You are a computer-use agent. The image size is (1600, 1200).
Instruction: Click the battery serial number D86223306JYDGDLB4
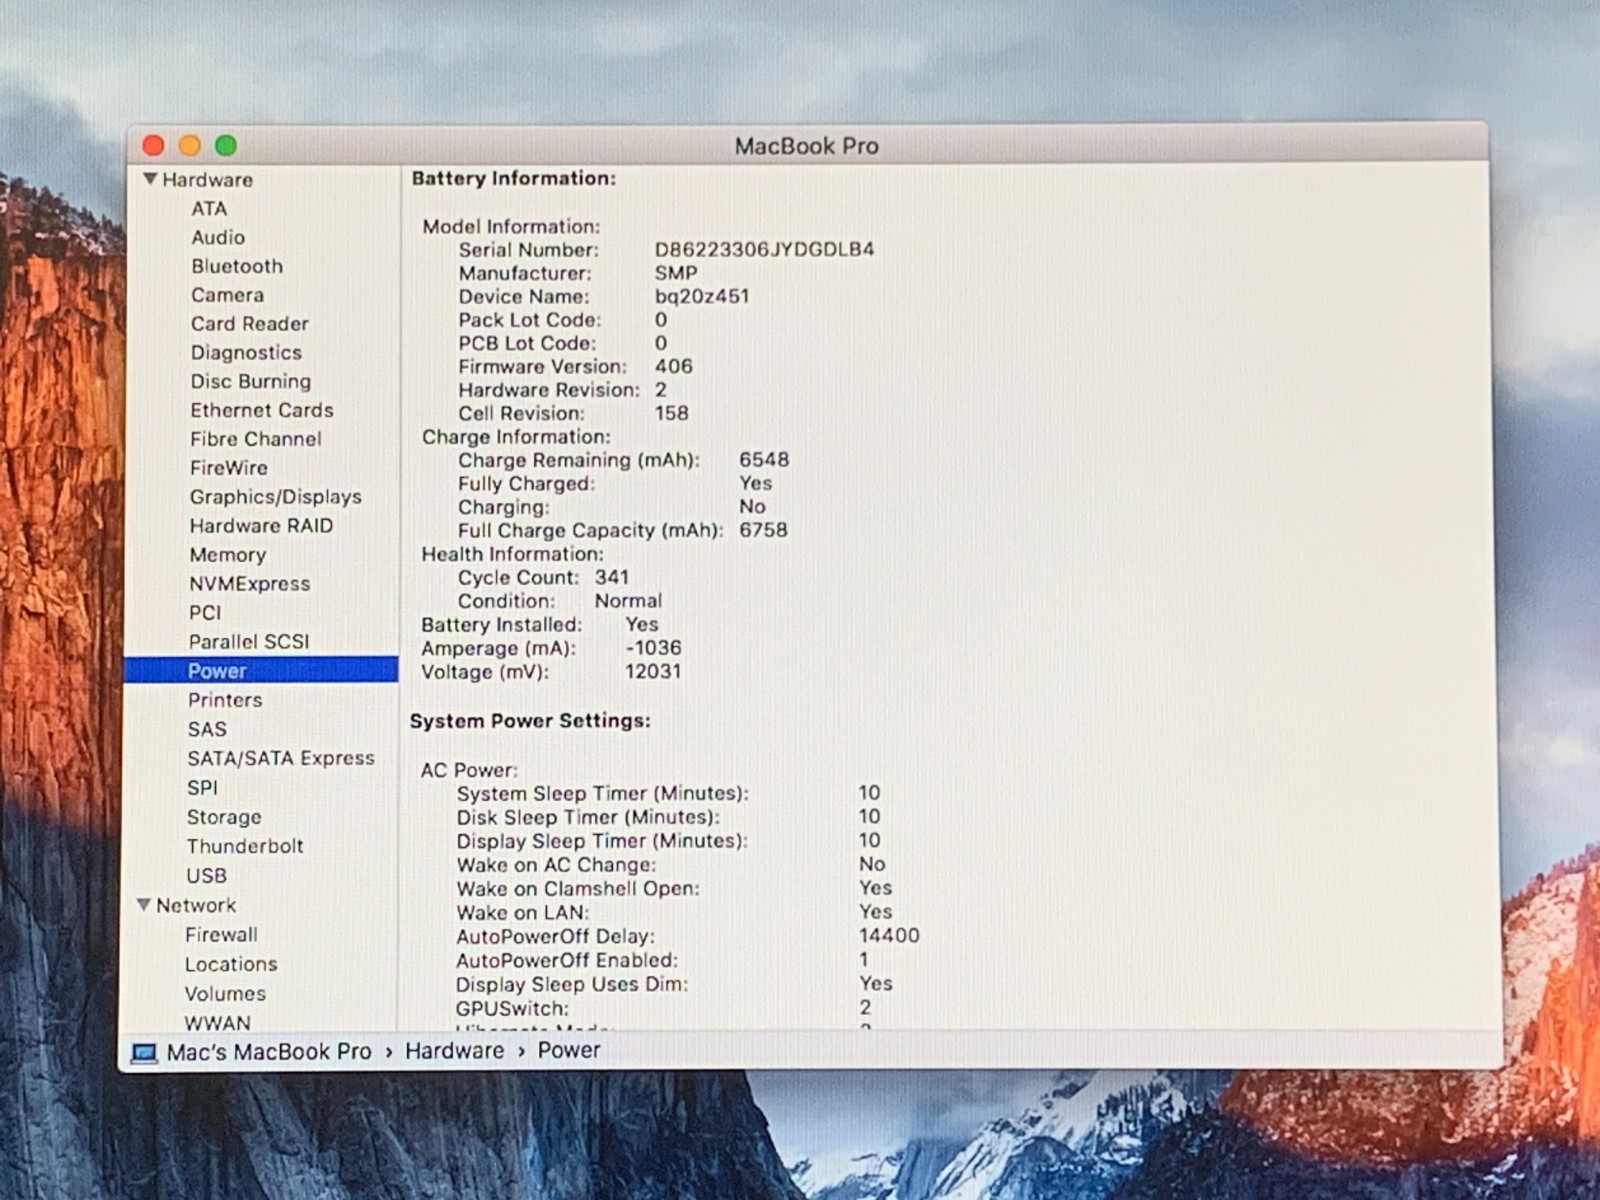click(765, 249)
